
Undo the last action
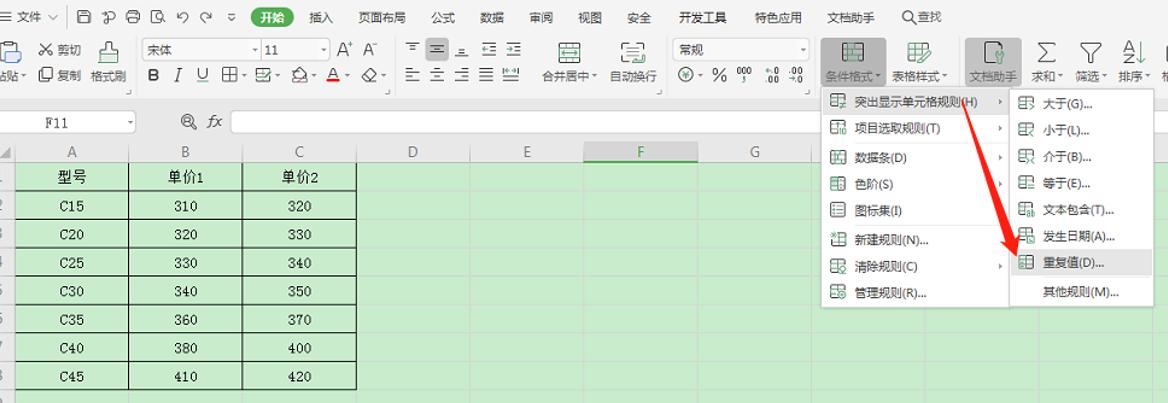pyautogui.click(x=182, y=16)
